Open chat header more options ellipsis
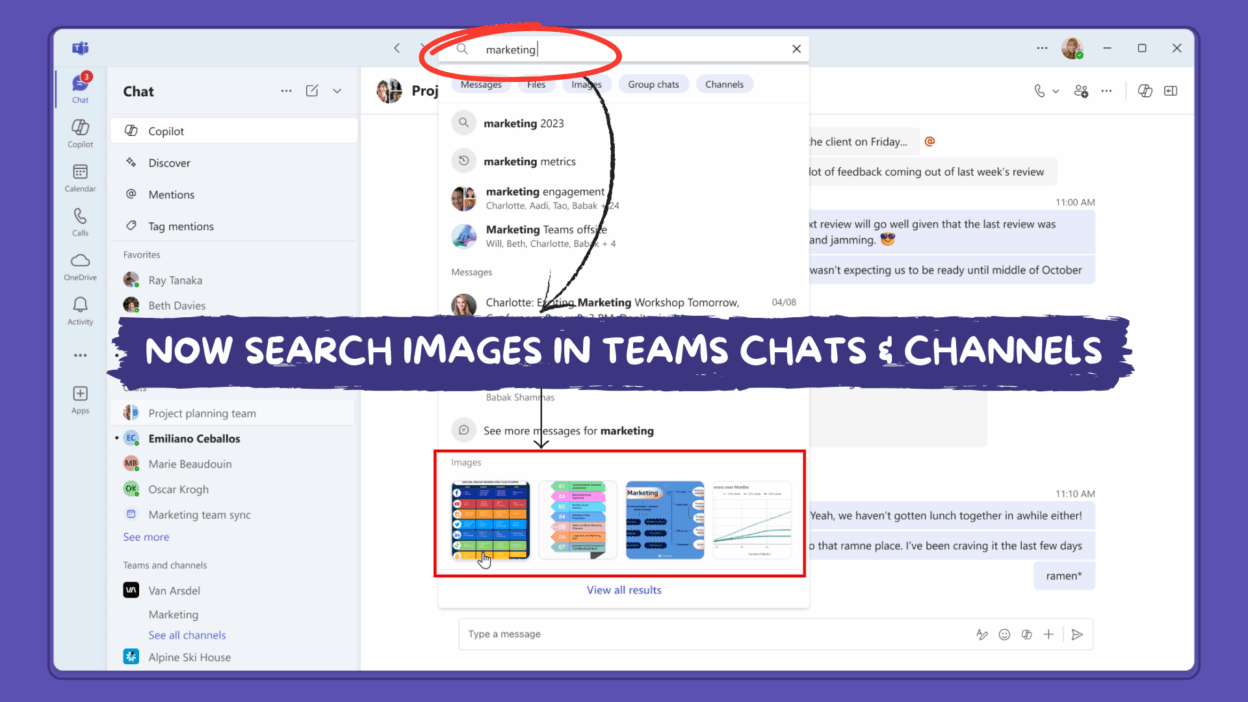The image size is (1248, 702). pyautogui.click(x=1106, y=91)
